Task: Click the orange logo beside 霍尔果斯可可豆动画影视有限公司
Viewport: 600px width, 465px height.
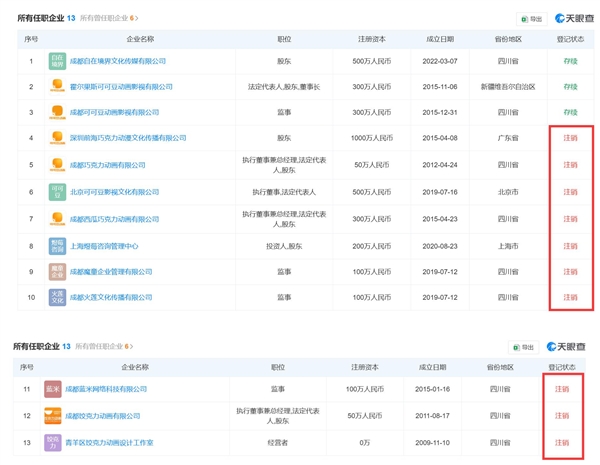Action: (57, 87)
